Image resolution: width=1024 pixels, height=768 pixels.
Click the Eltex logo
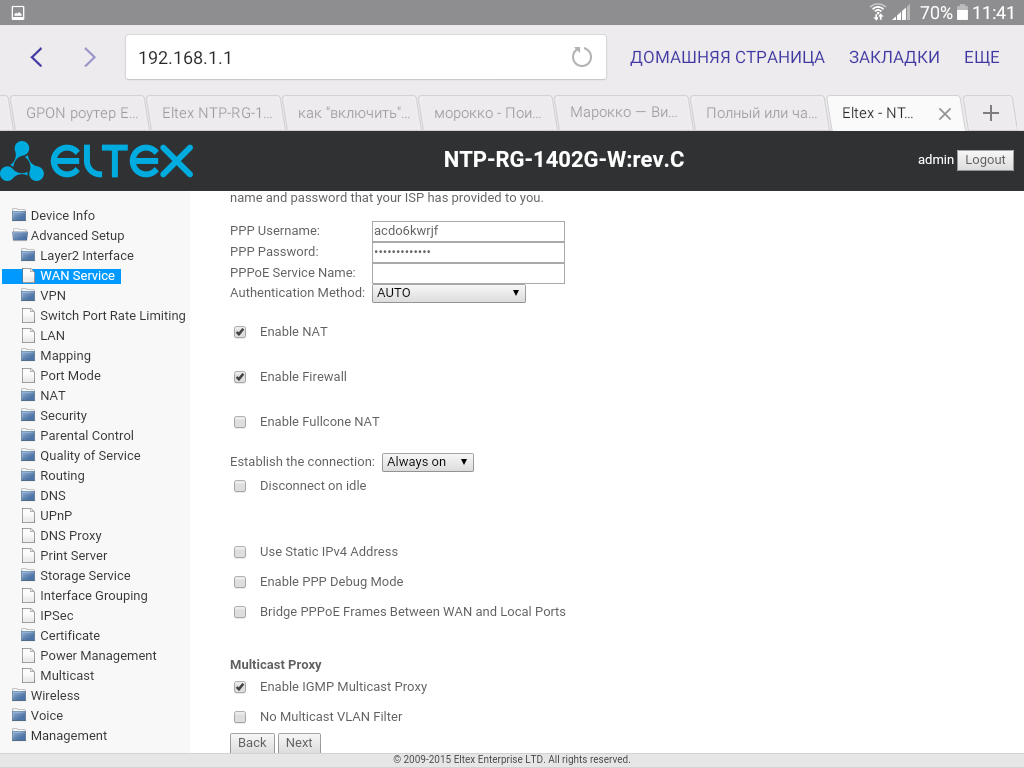(x=97, y=161)
